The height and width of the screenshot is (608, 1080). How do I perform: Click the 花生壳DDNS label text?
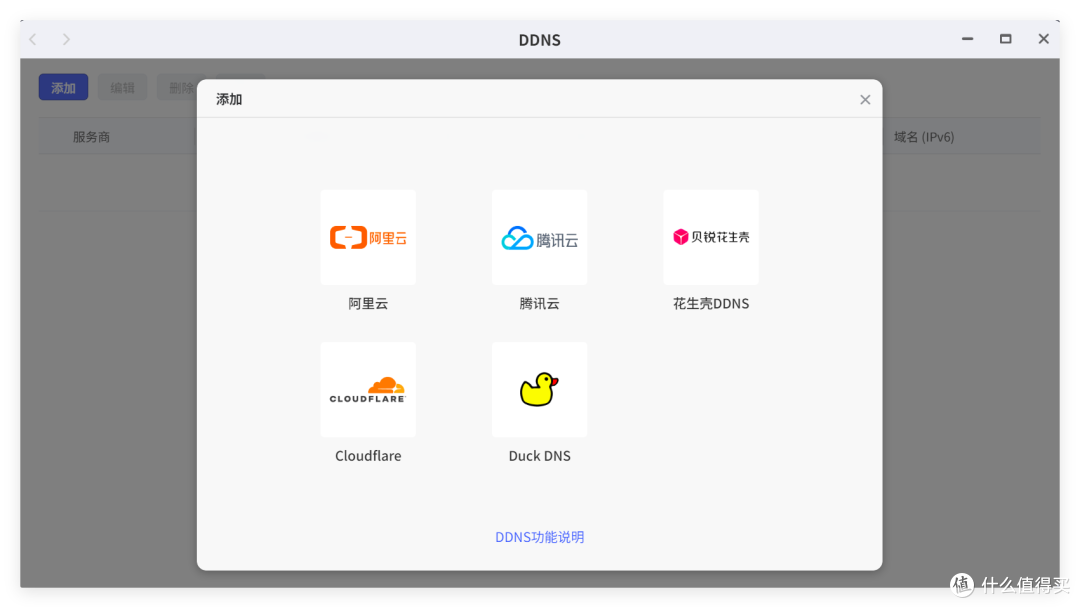click(x=711, y=304)
